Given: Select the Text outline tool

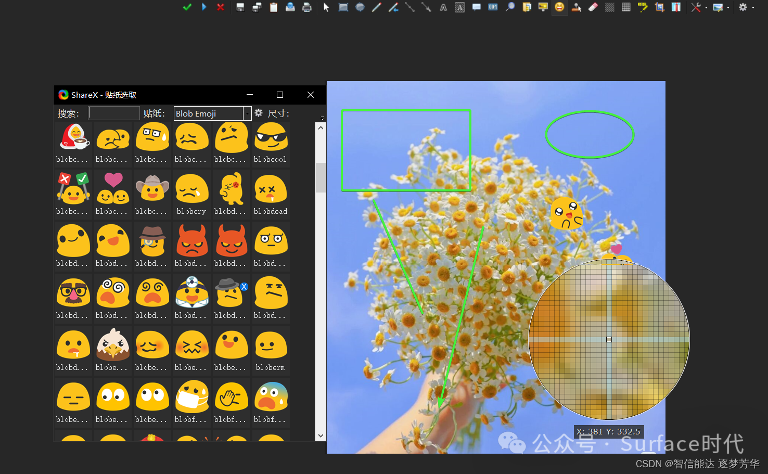Looking at the screenshot, I should pyautogui.click(x=443, y=7).
